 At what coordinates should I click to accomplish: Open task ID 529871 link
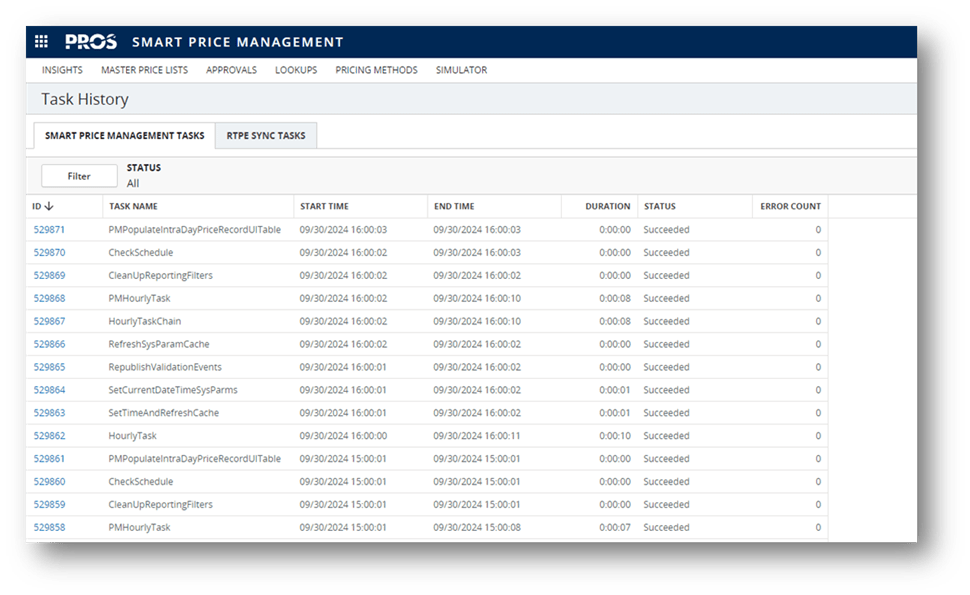pos(49,229)
